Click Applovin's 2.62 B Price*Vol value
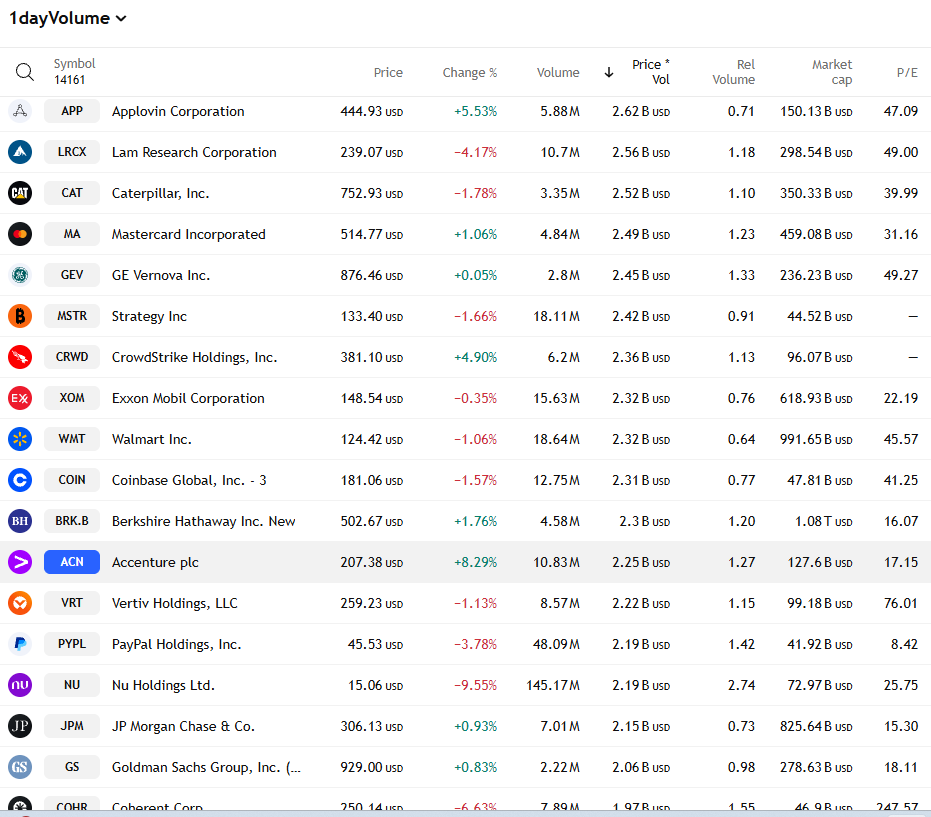Image resolution: width=931 pixels, height=817 pixels. click(641, 112)
